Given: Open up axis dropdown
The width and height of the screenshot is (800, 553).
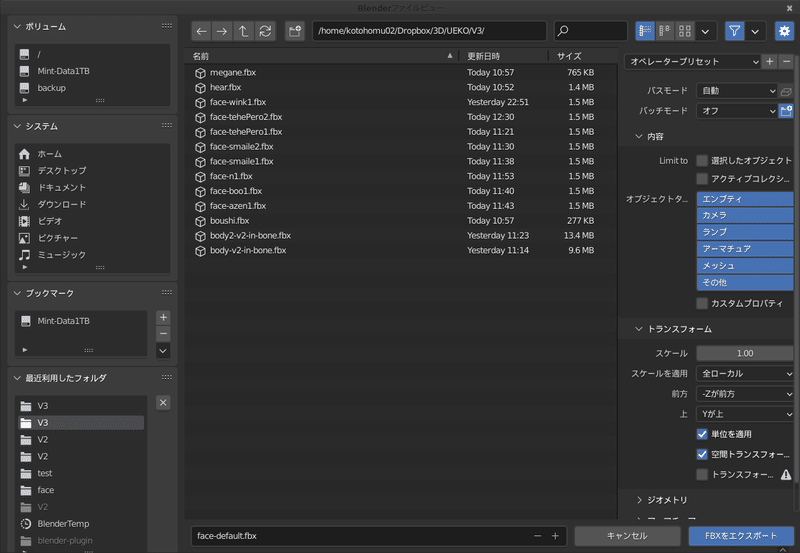Looking at the screenshot, I should tap(745, 414).
